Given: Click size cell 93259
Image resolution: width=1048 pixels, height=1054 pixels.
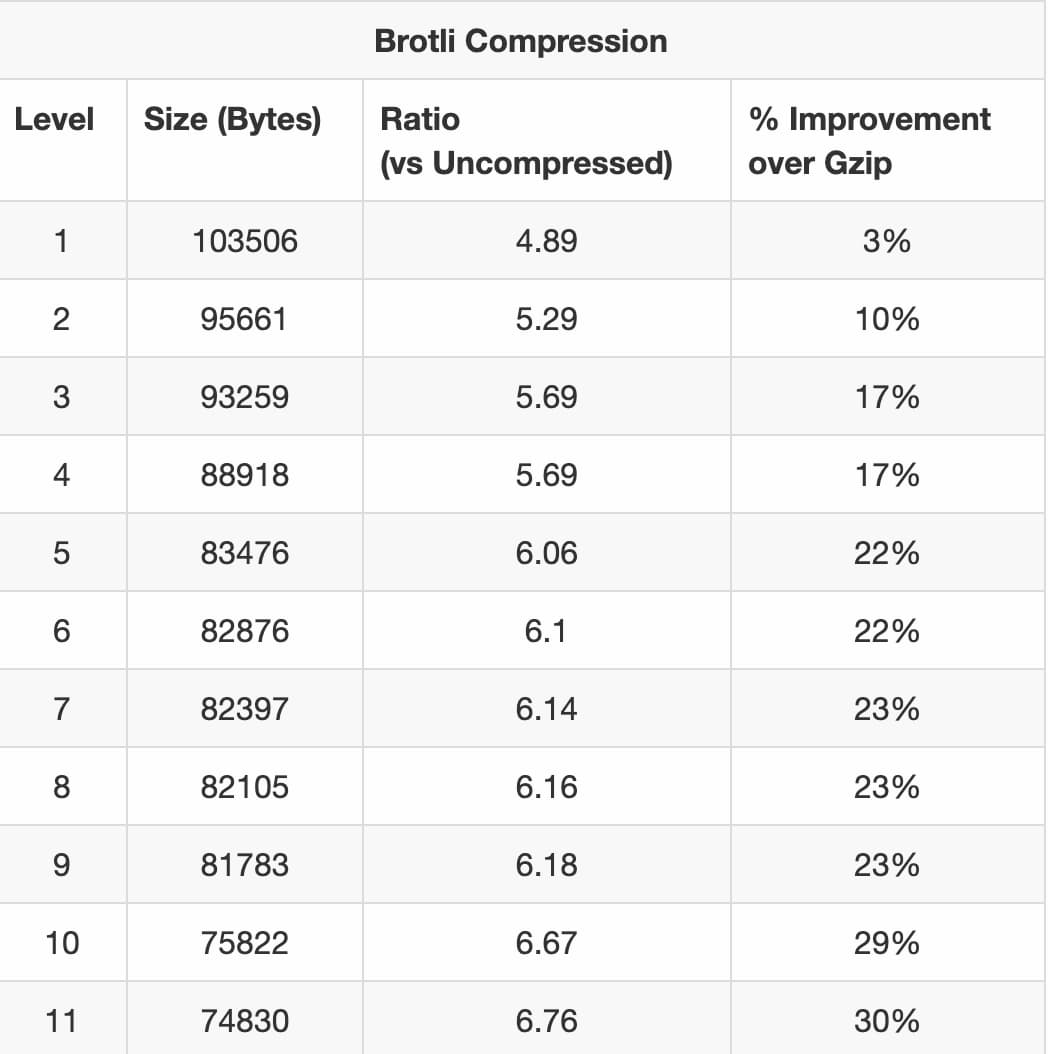Looking at the screenshot, I should click(245, 397).
